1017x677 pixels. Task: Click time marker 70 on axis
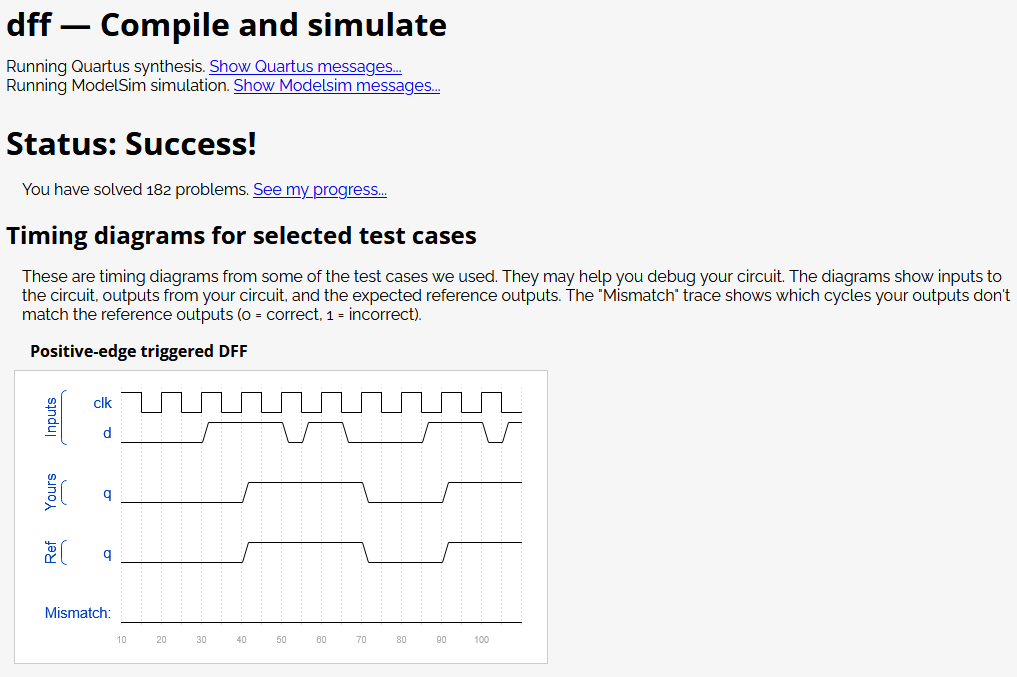coord(361,639)
